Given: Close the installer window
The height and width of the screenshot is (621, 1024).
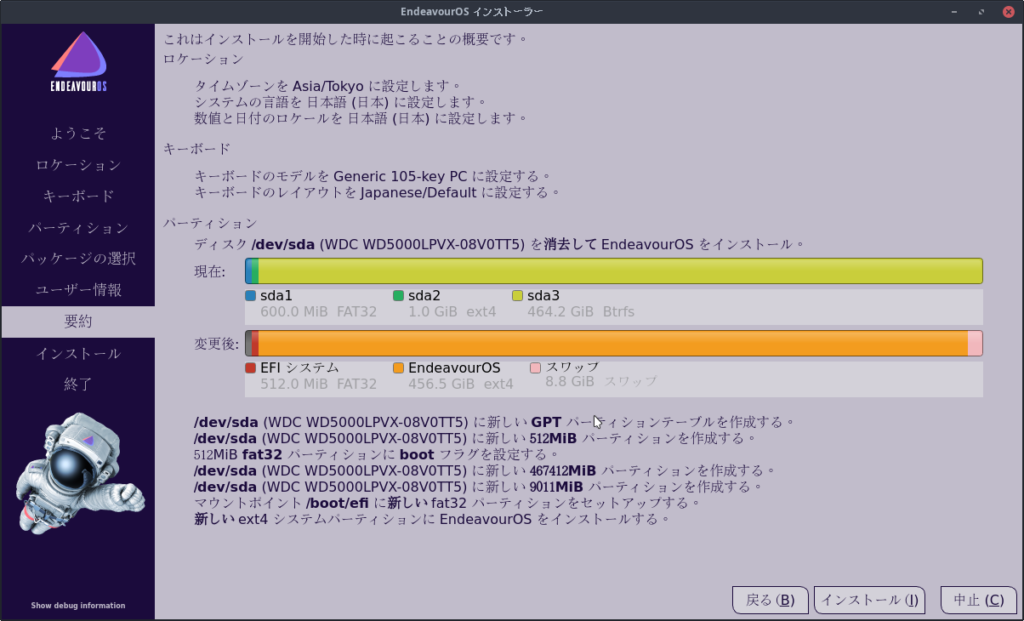Looking at the screenshot, I should point(1007,11).
